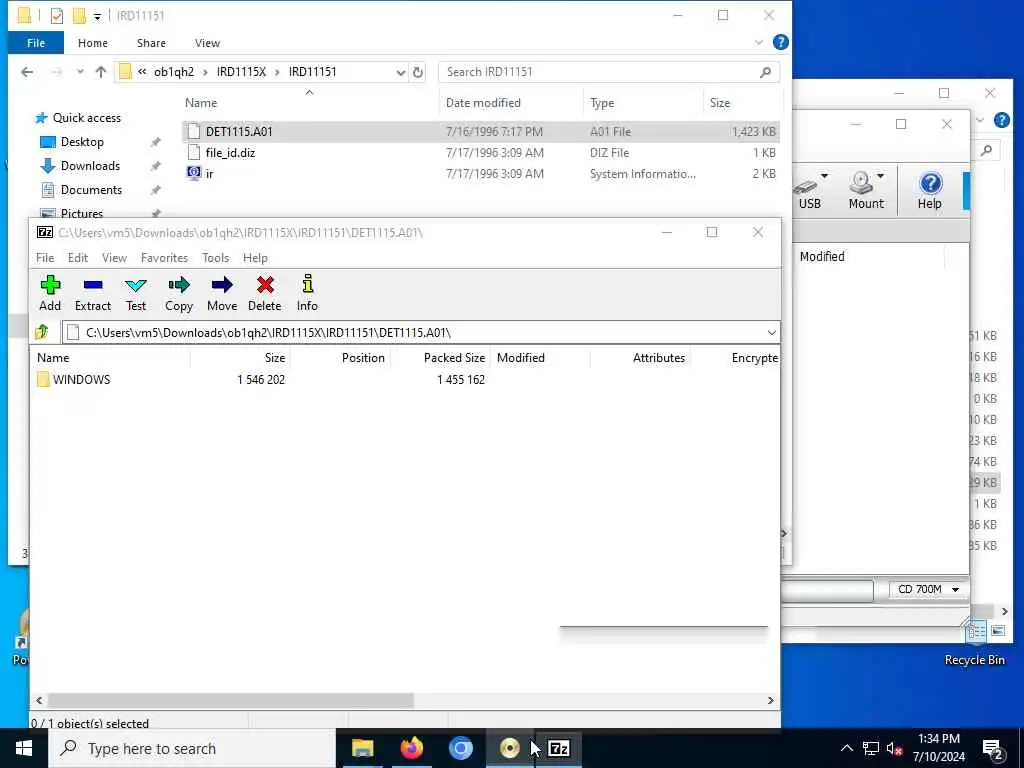The width and height of the screenshot is (1024, 768).
Task: Click the Add button in 7-Zip
Action: [x=50, y=293]
